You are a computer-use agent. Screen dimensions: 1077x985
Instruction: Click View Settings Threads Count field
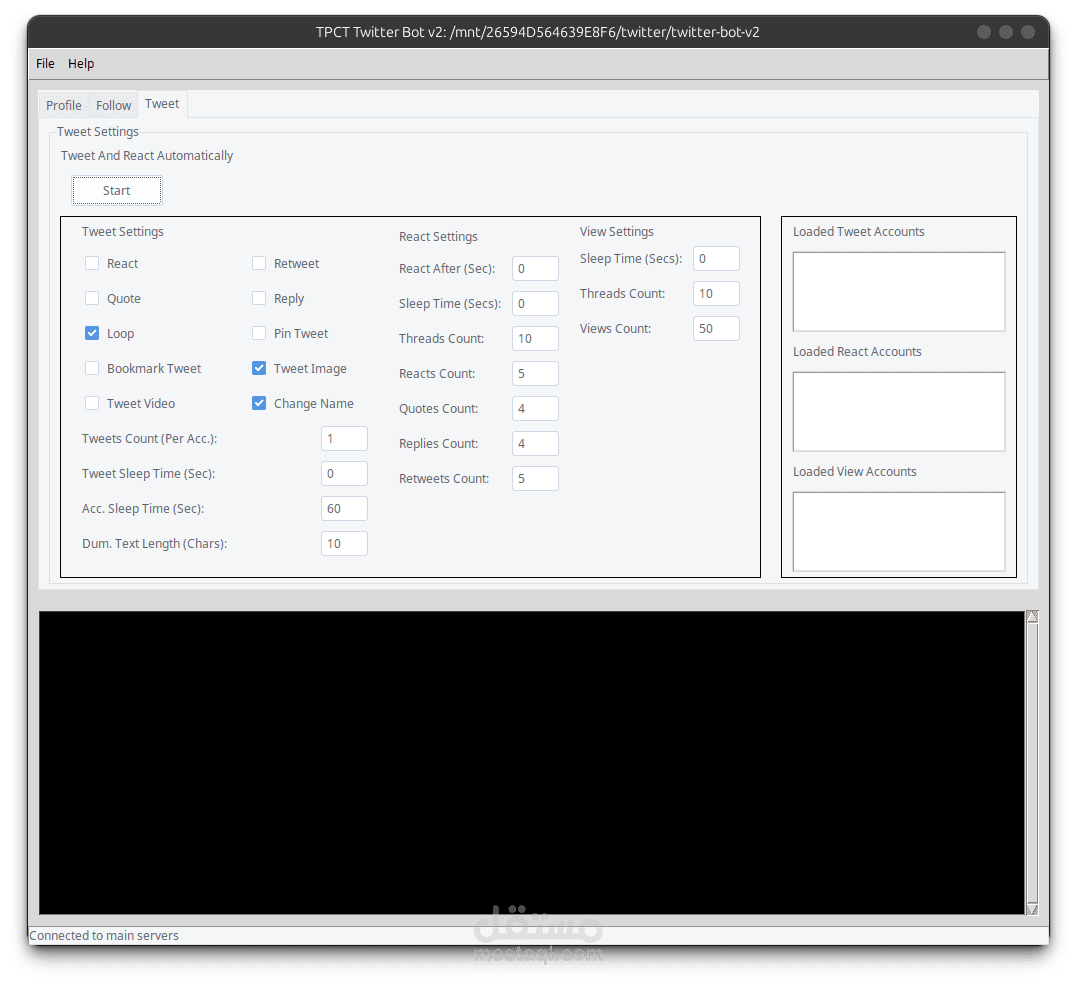[716, 294]
